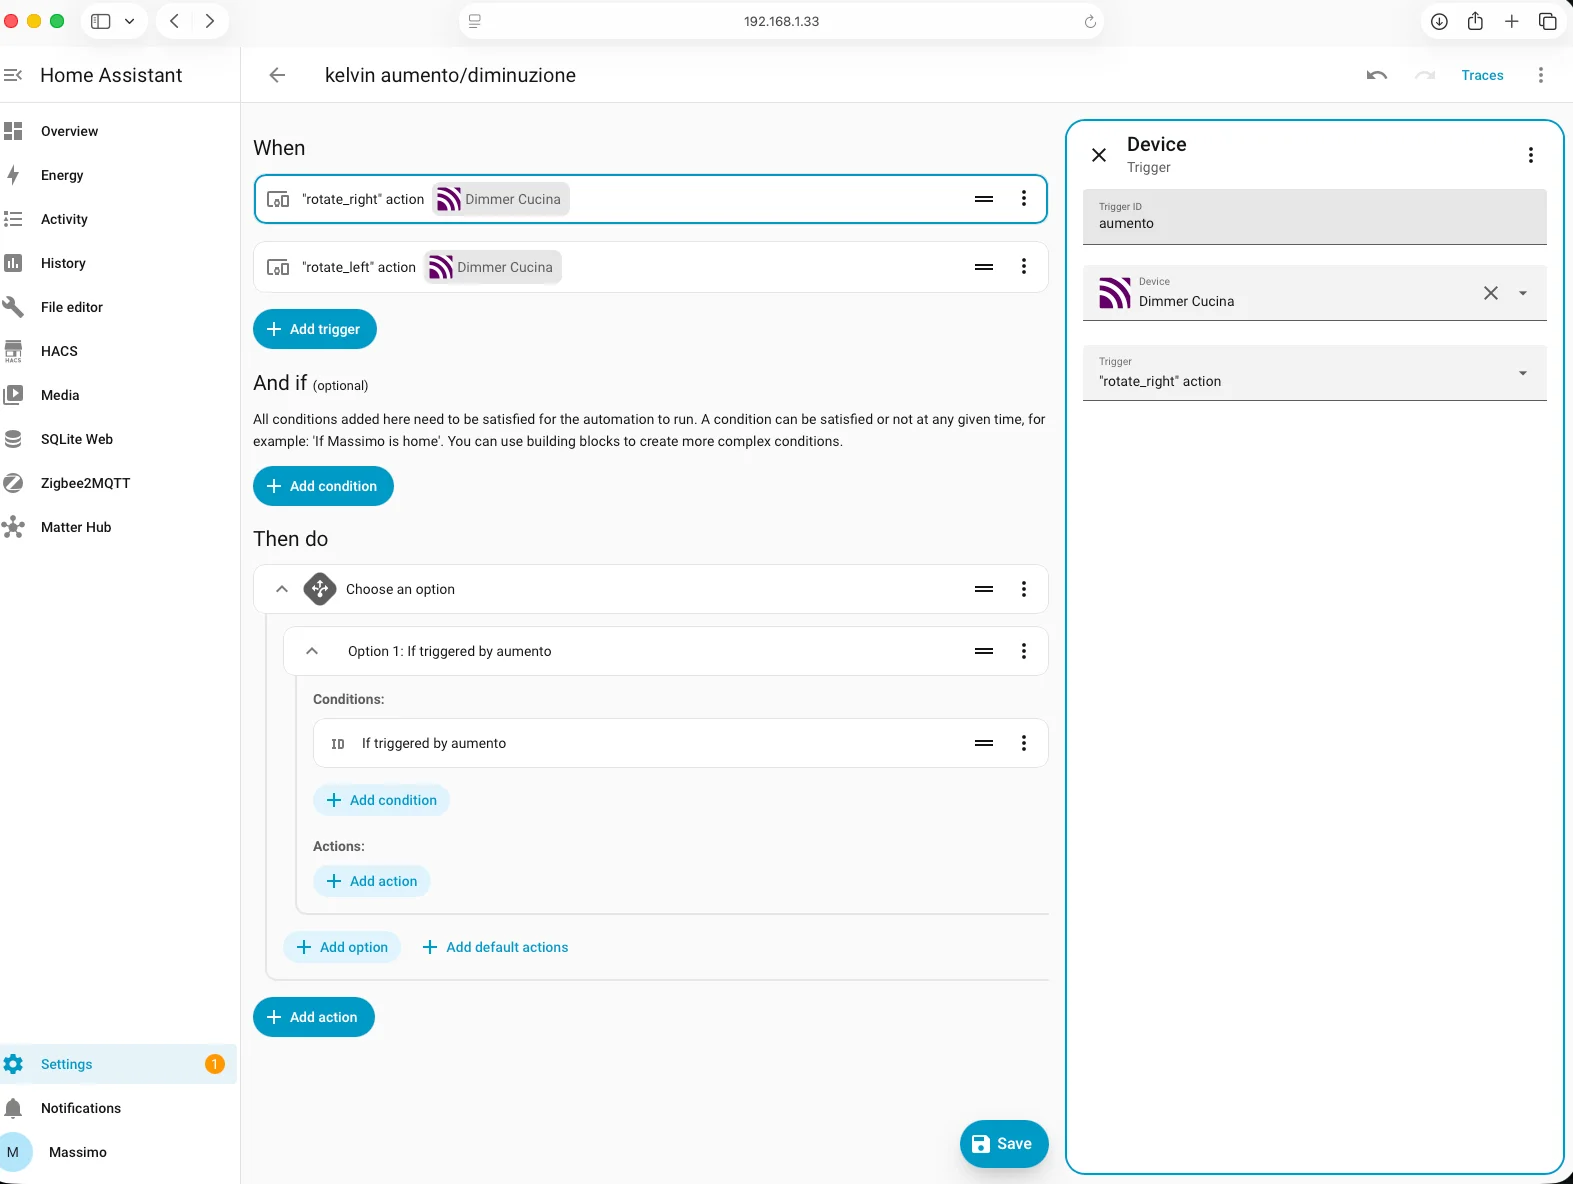Click the undo arrow icon

(1377, 75)
